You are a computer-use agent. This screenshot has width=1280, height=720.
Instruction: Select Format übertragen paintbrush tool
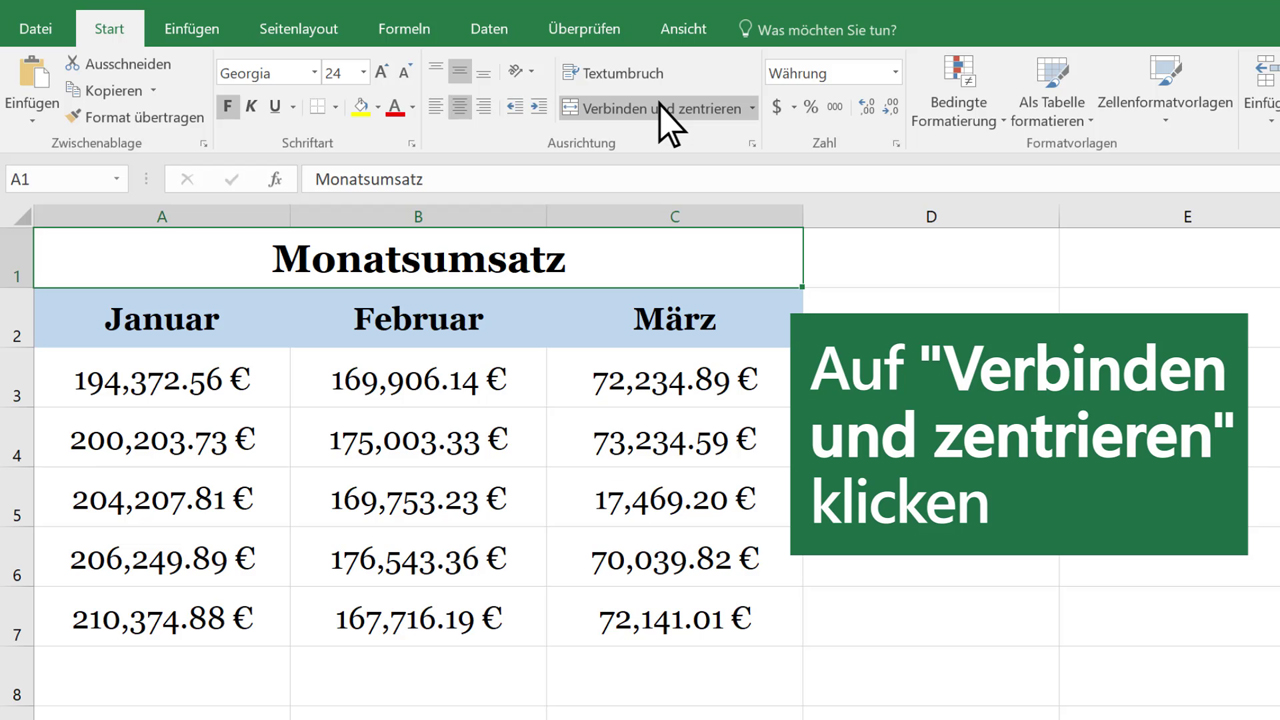click(134, 117)
